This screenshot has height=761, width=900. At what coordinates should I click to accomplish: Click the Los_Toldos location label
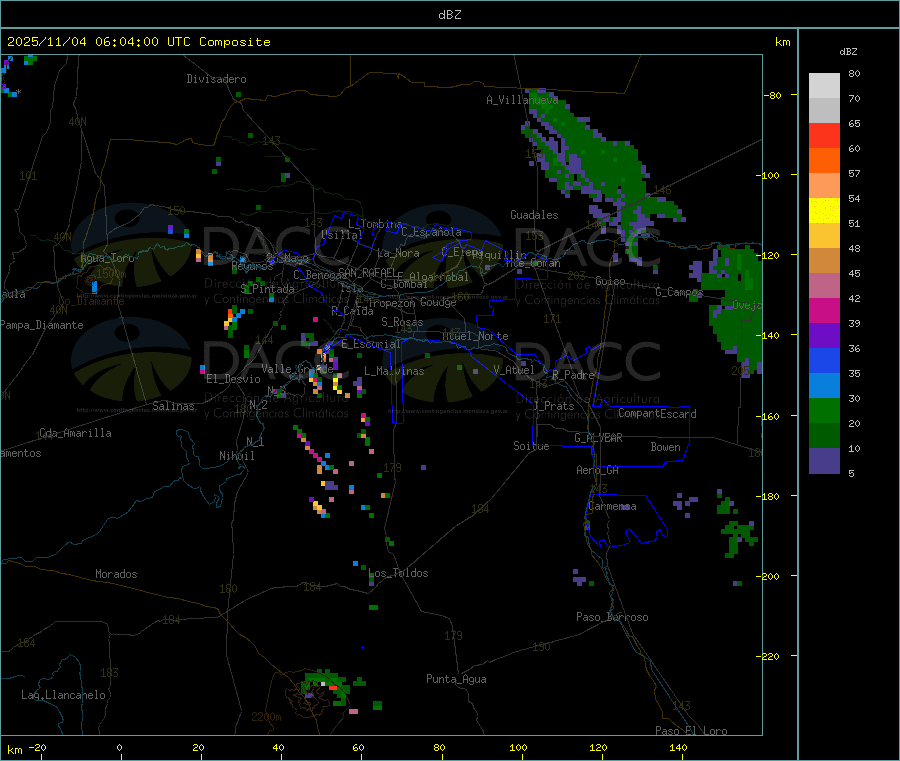pos(398,573)
